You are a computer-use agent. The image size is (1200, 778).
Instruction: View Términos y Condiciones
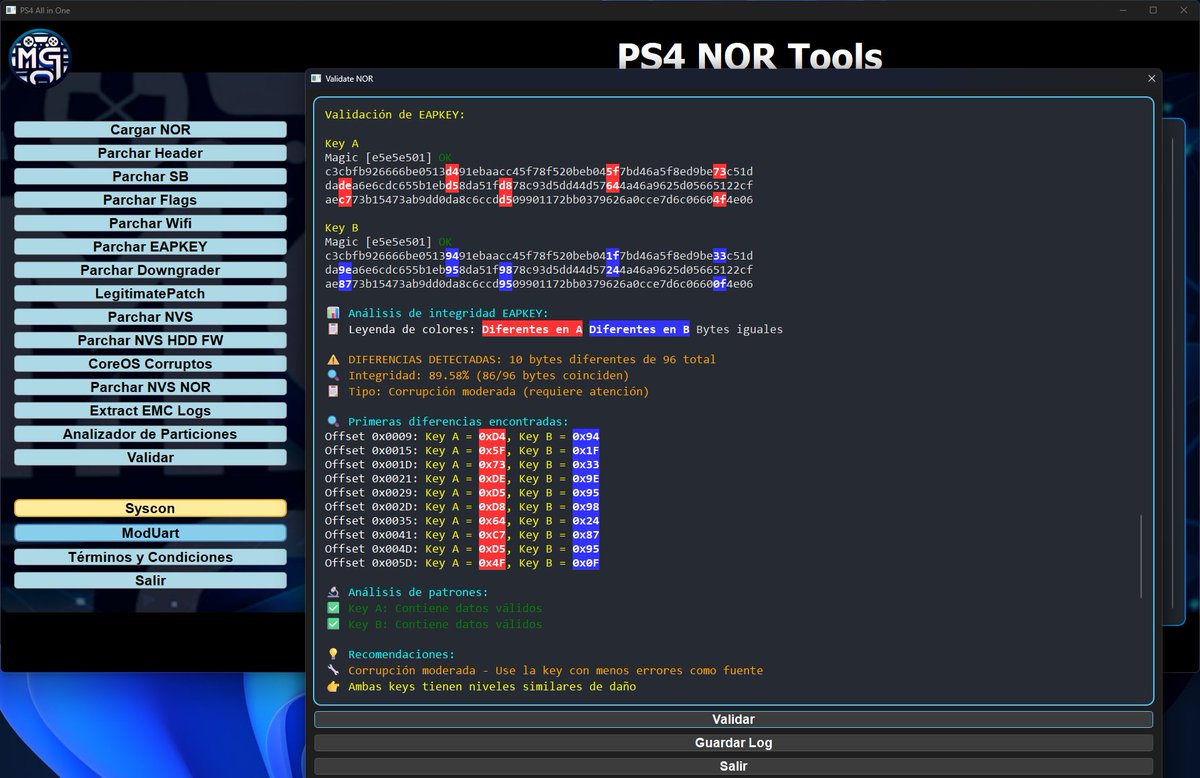pyautogui.click(x=150, y=557)
